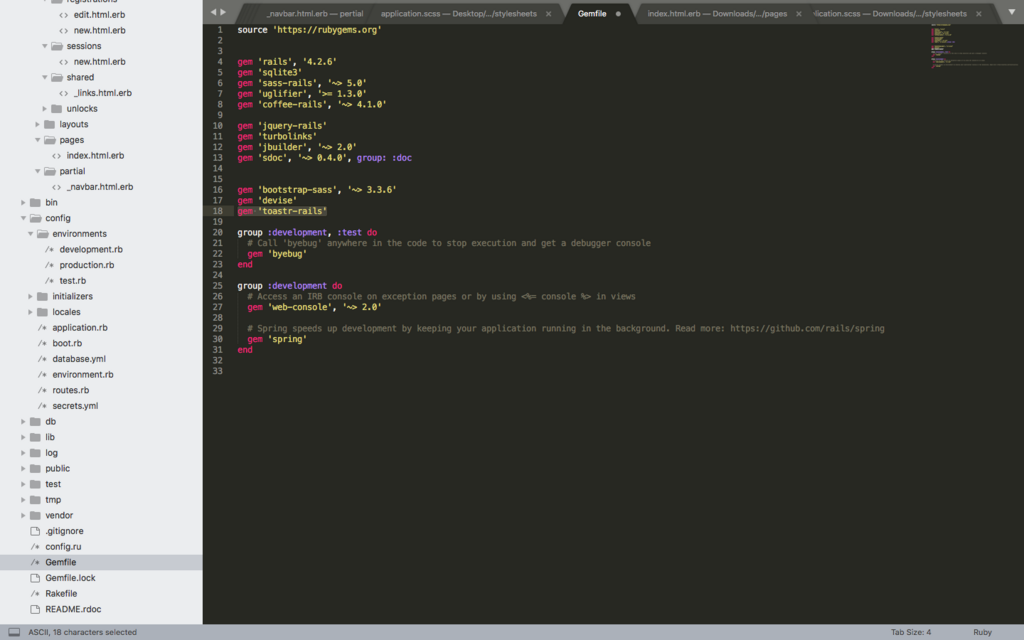Click 'ASCII, 18 characters selected' status text
The image size is (1024, 640).
[x=82, y=632]
